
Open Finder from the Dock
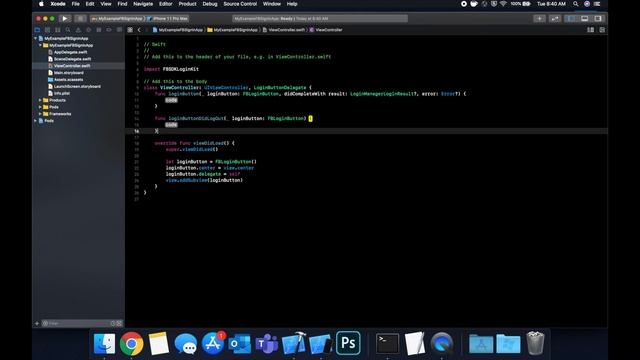[x=104, y=343]
